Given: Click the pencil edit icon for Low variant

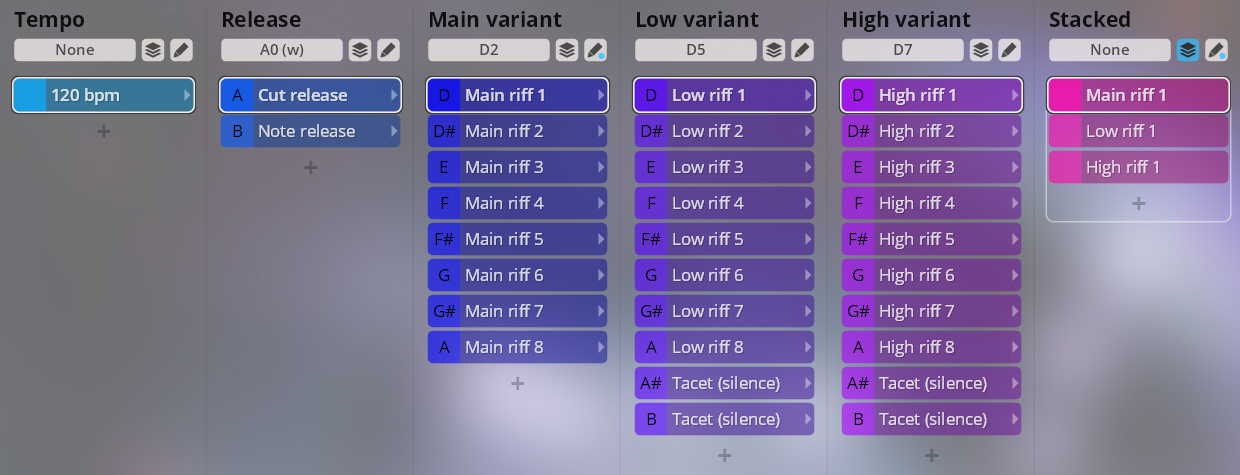Looking at the screenshot, I should pyautogui.click(x=802, y=50).
